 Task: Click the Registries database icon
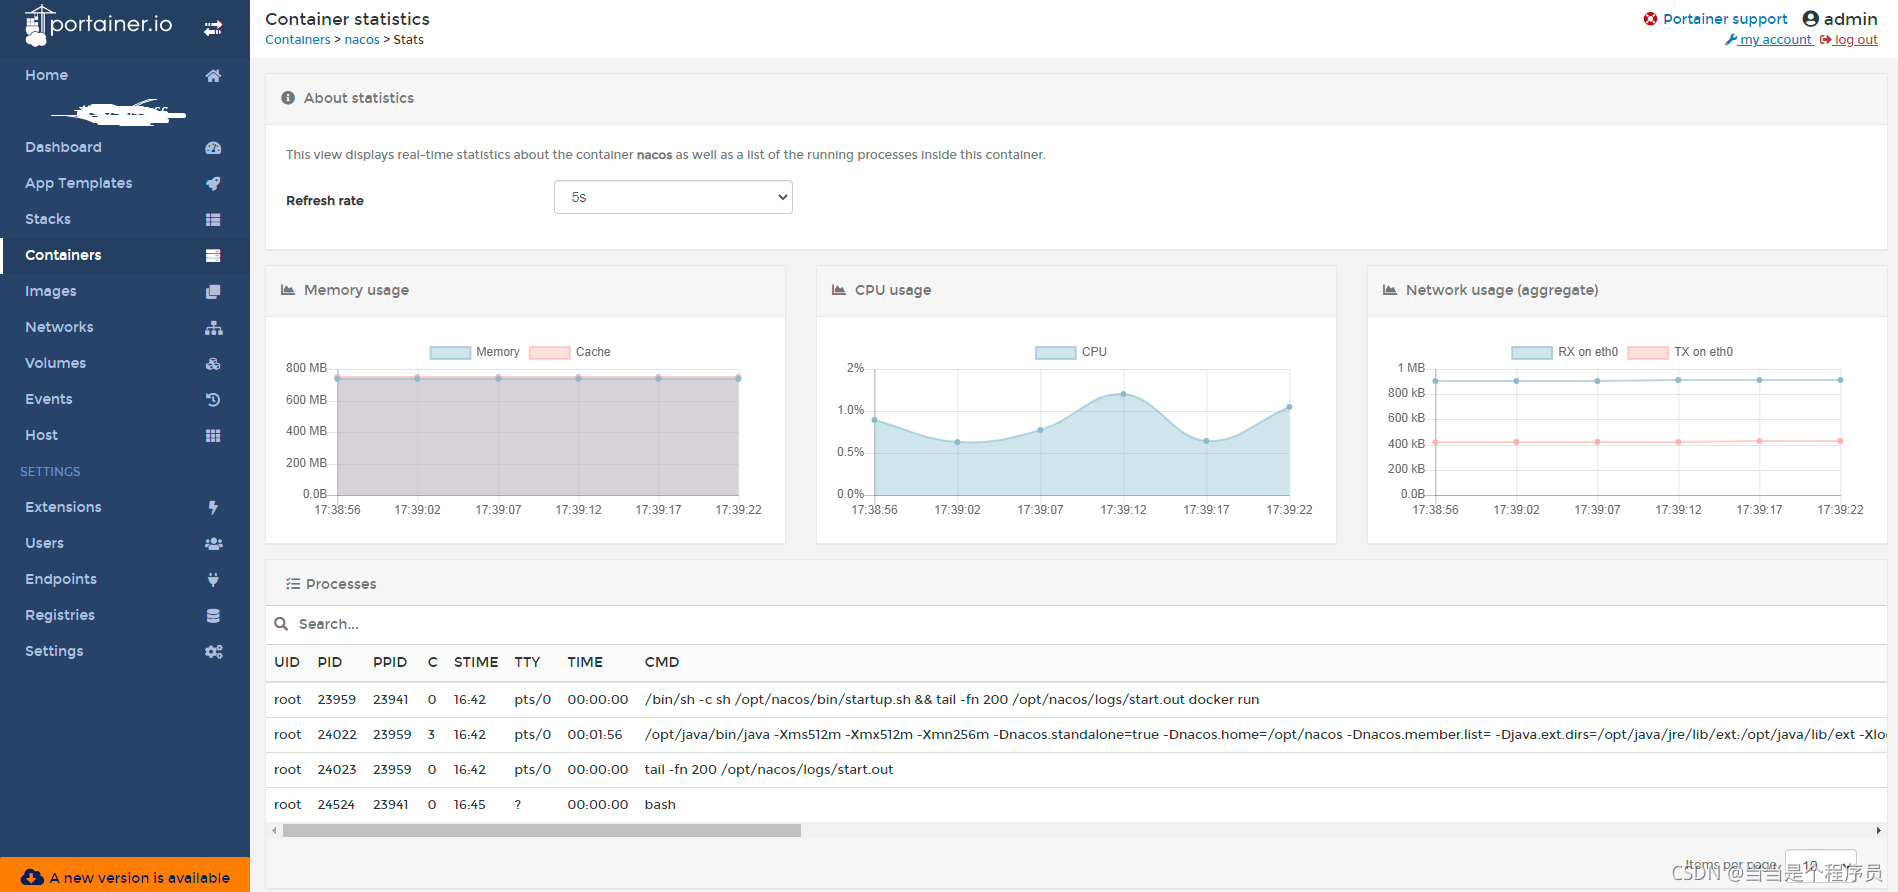click(213, 615)
